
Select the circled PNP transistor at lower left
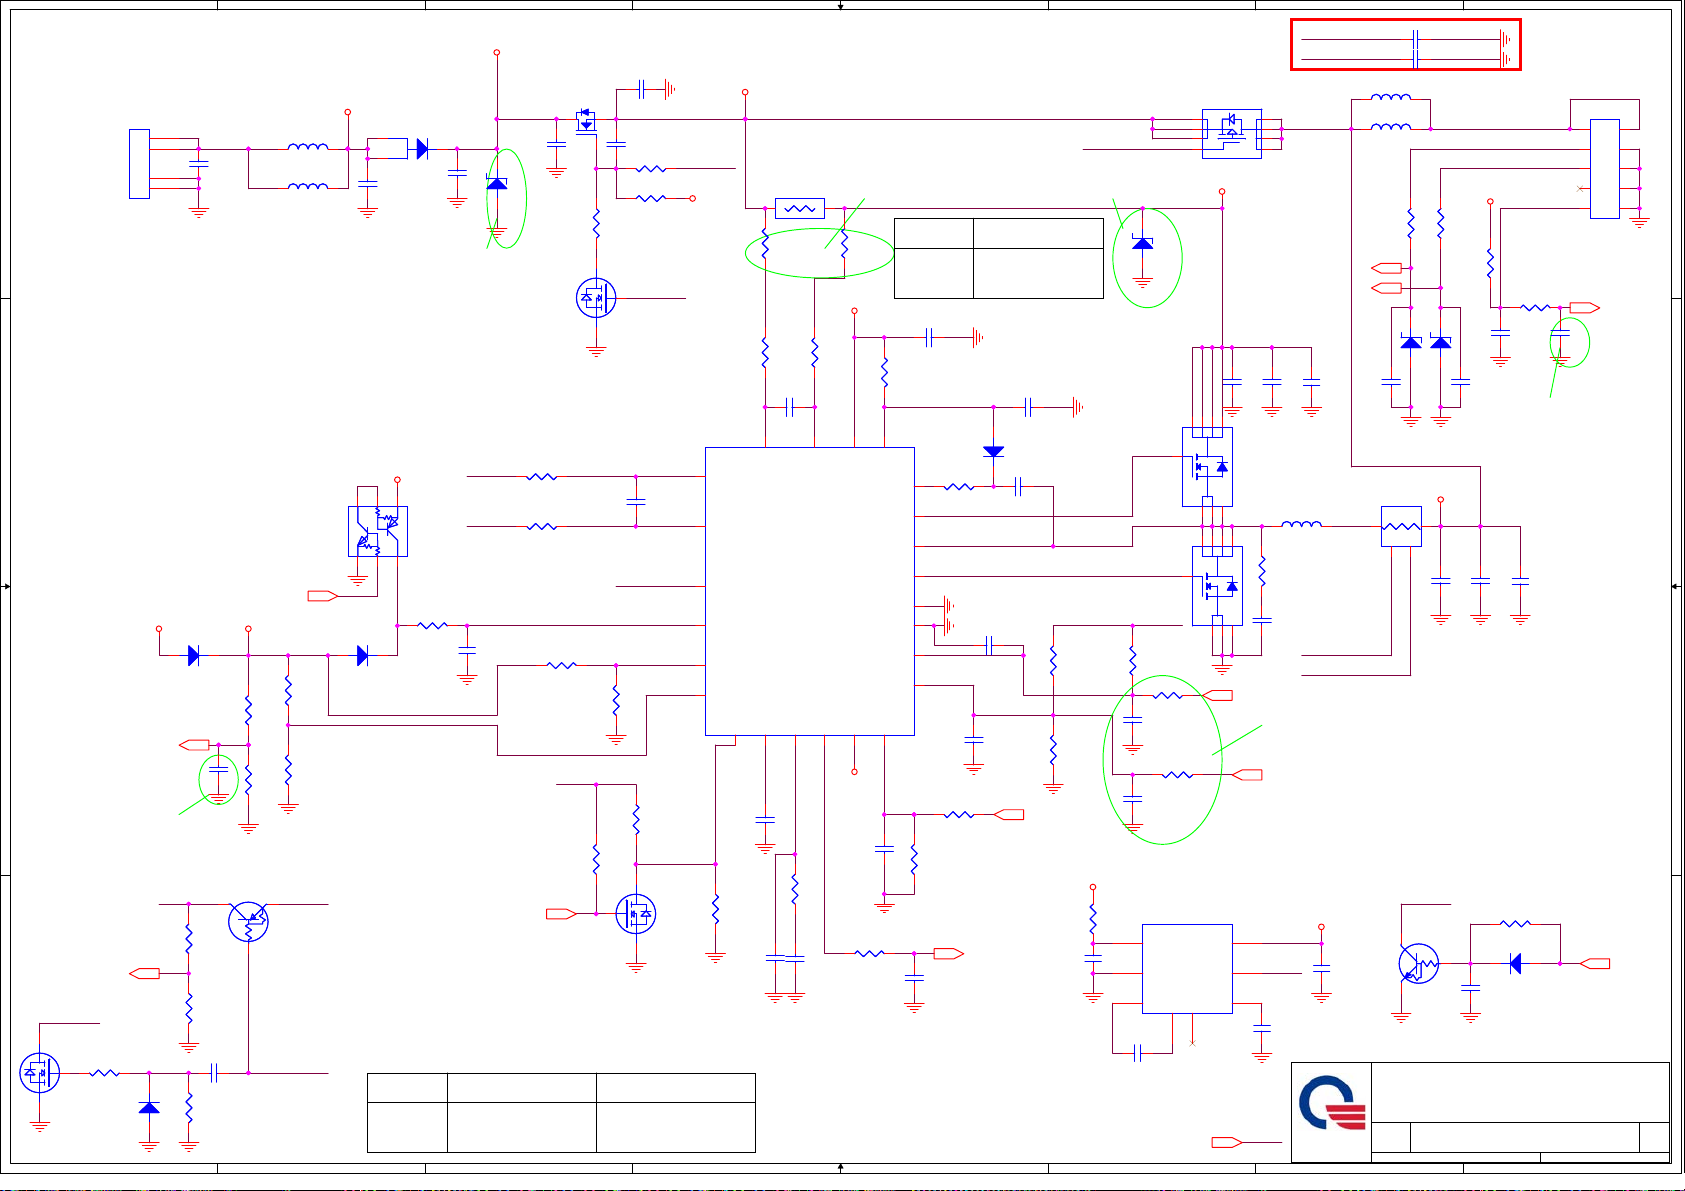pos(248,921)
